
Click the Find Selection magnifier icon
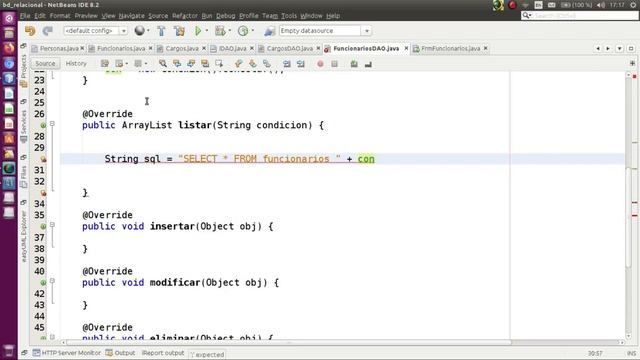pos(163,64)
